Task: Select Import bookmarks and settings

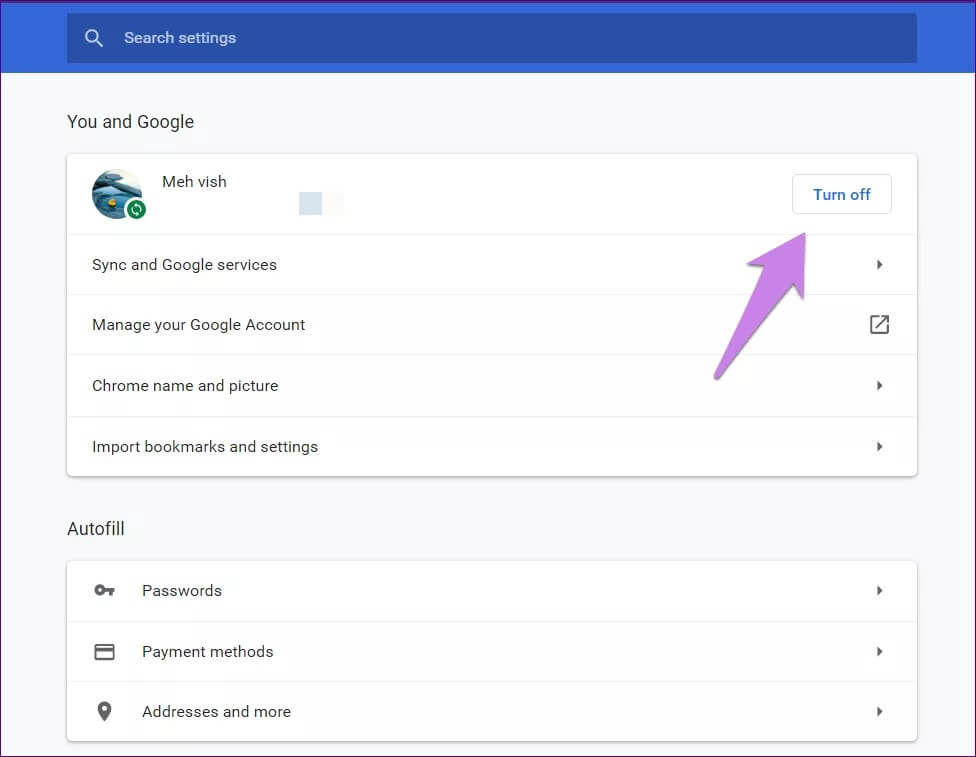Action: click(x=205, y=447)
